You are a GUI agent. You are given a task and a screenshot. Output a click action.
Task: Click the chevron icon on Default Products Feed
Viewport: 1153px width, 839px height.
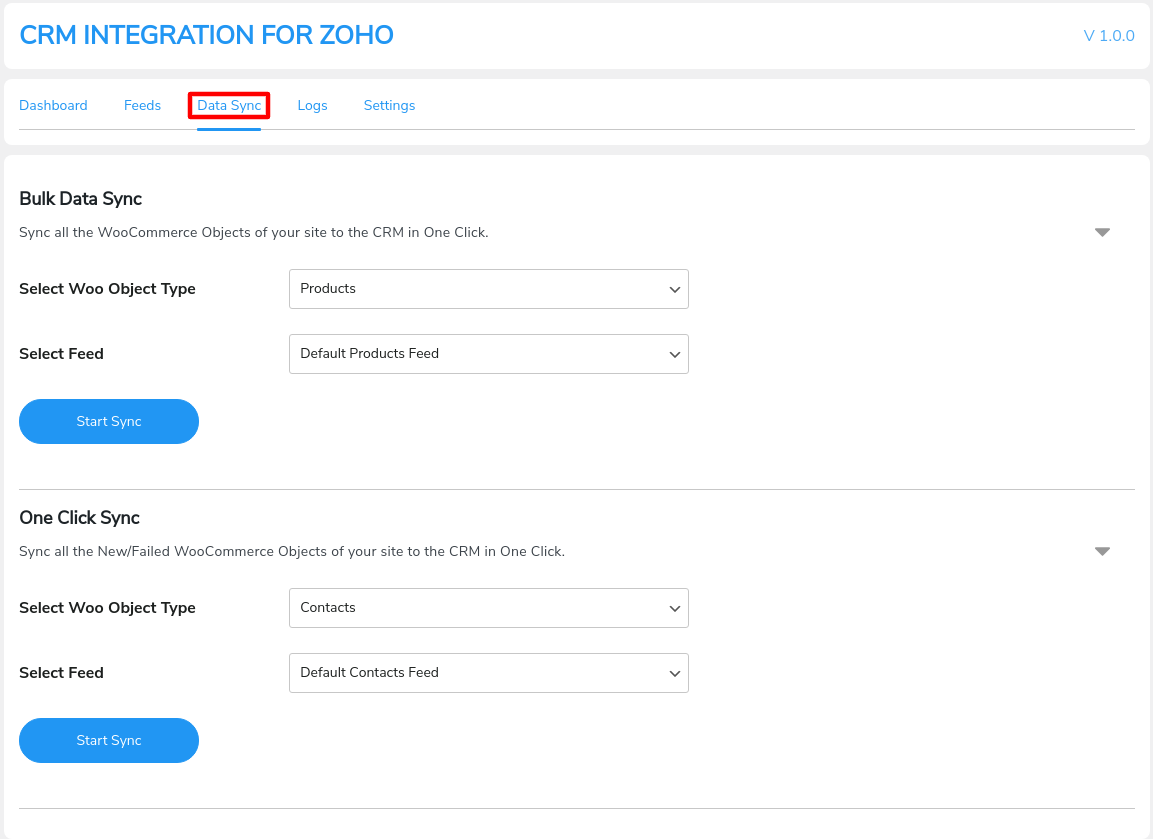click(674, 353)
